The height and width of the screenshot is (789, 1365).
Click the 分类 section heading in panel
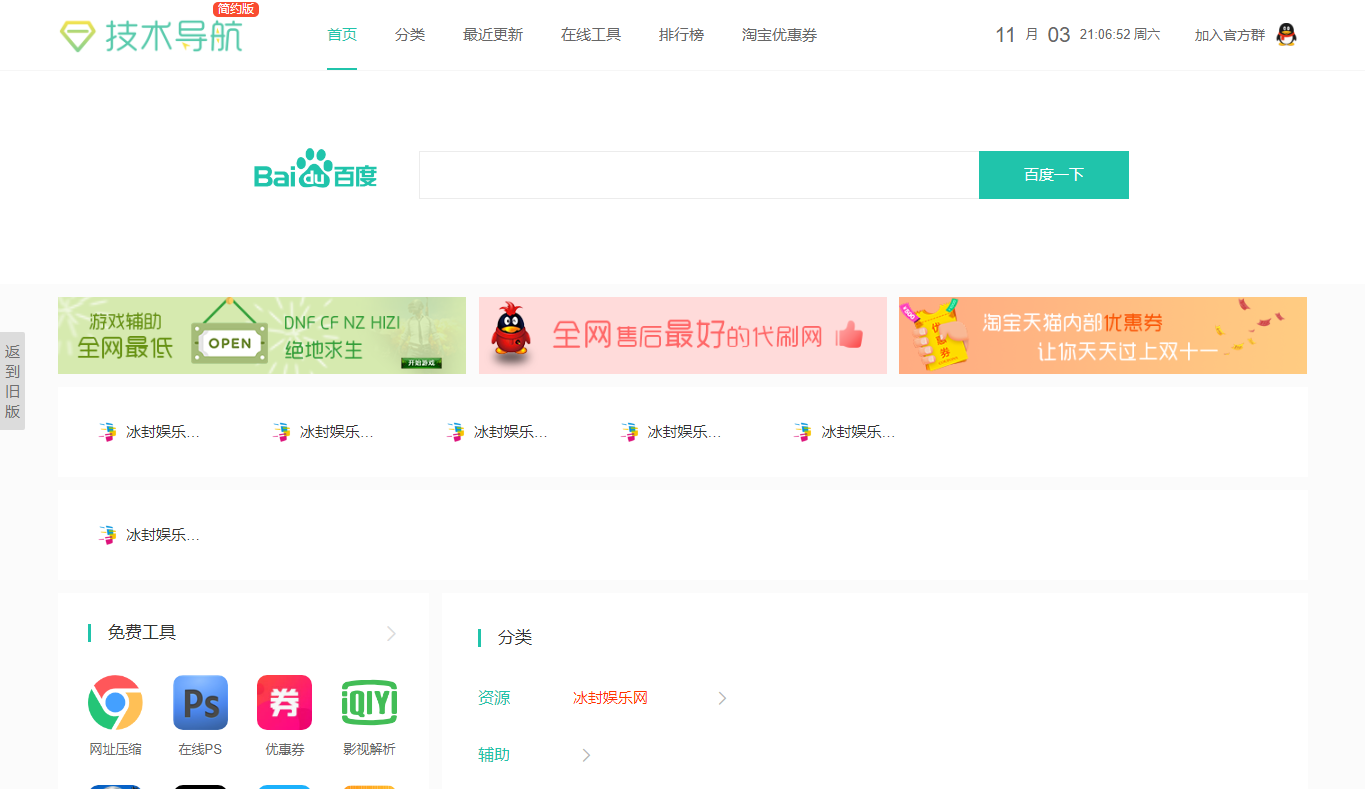pyautogui.click(x=515, y=638)
